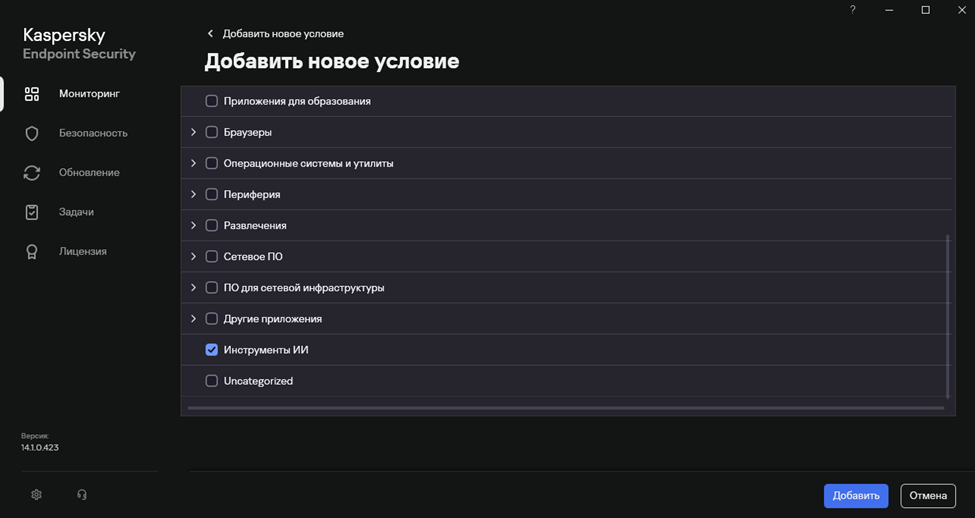Viewport: 975px width, 518px height.
Task: Open the Лицензия section
Action: [x=83, y=252]
